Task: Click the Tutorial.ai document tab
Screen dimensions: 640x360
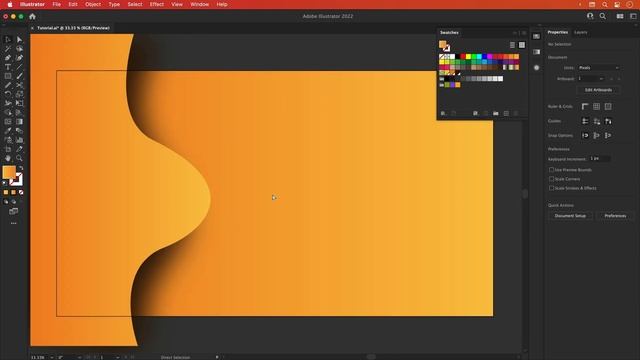Action: (73, 28)
